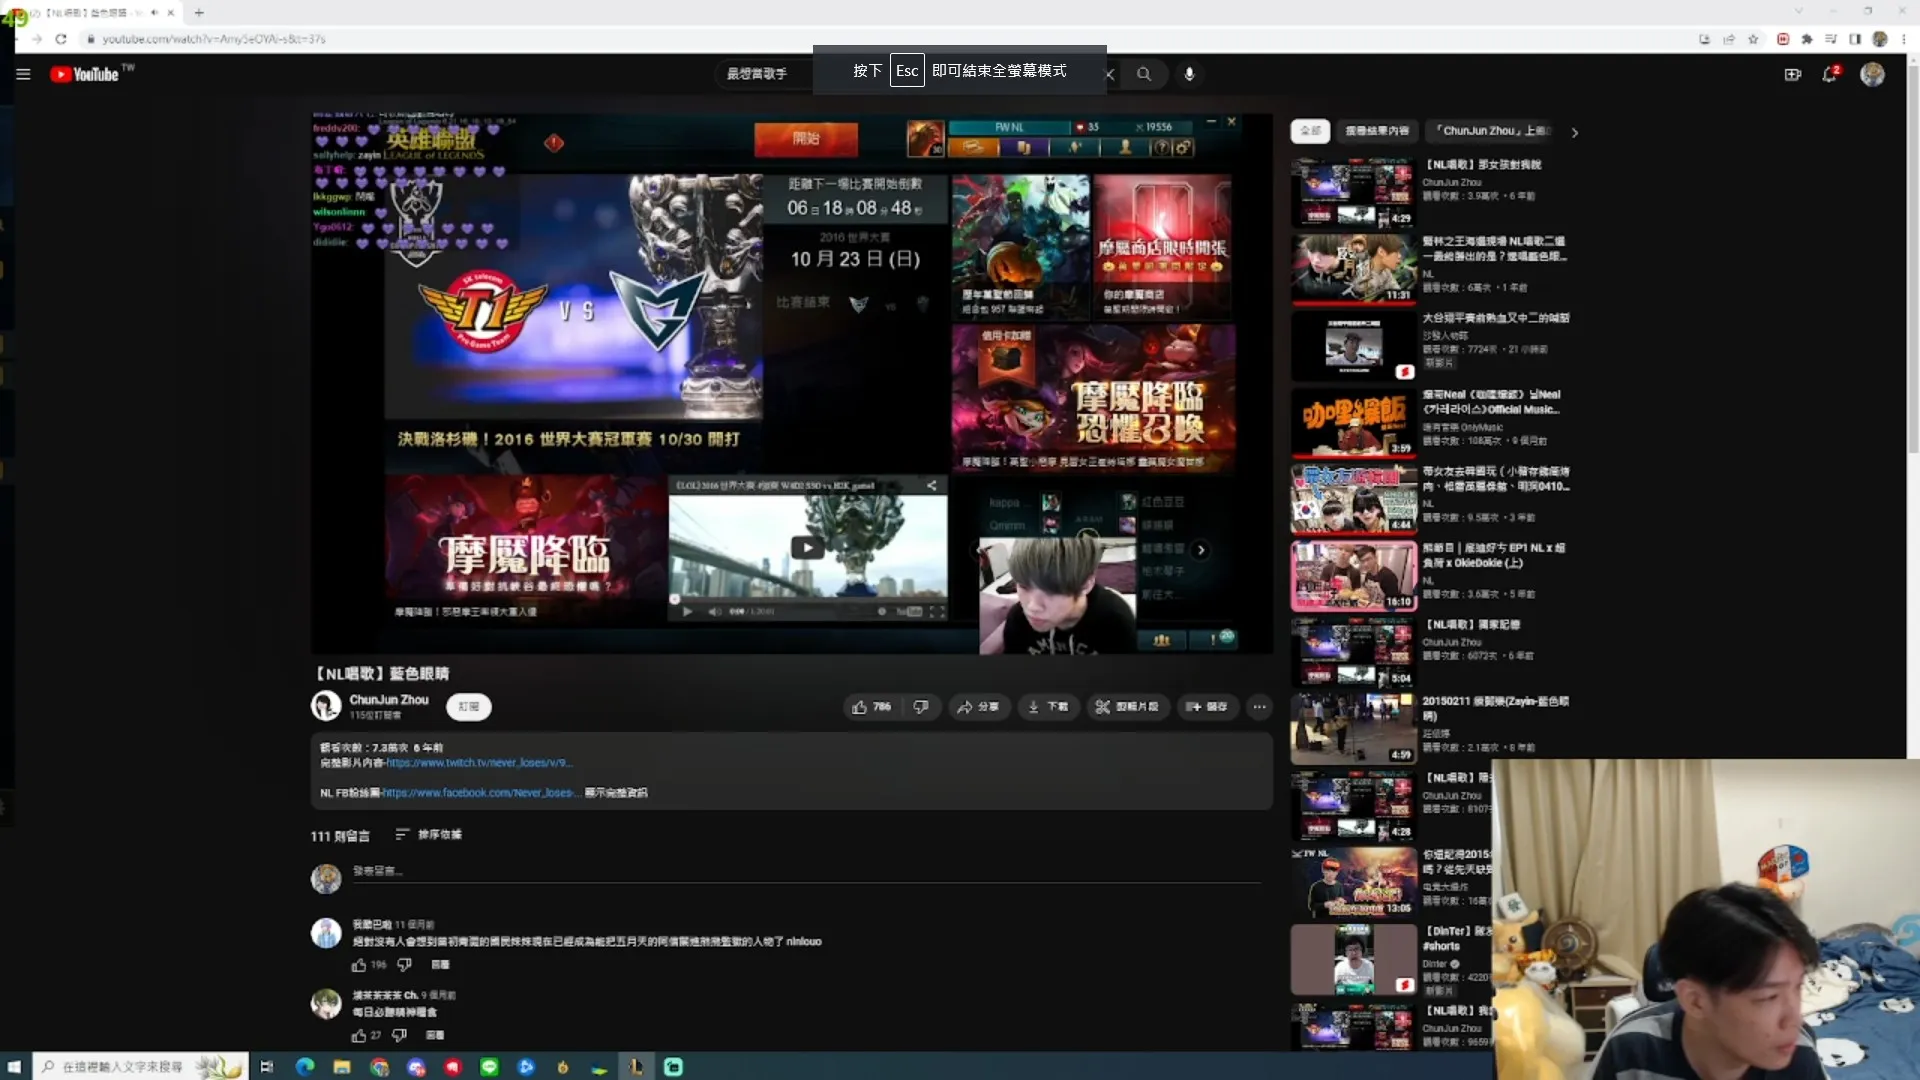Open a new browser tab
1920x1080 pixels.
199,13
